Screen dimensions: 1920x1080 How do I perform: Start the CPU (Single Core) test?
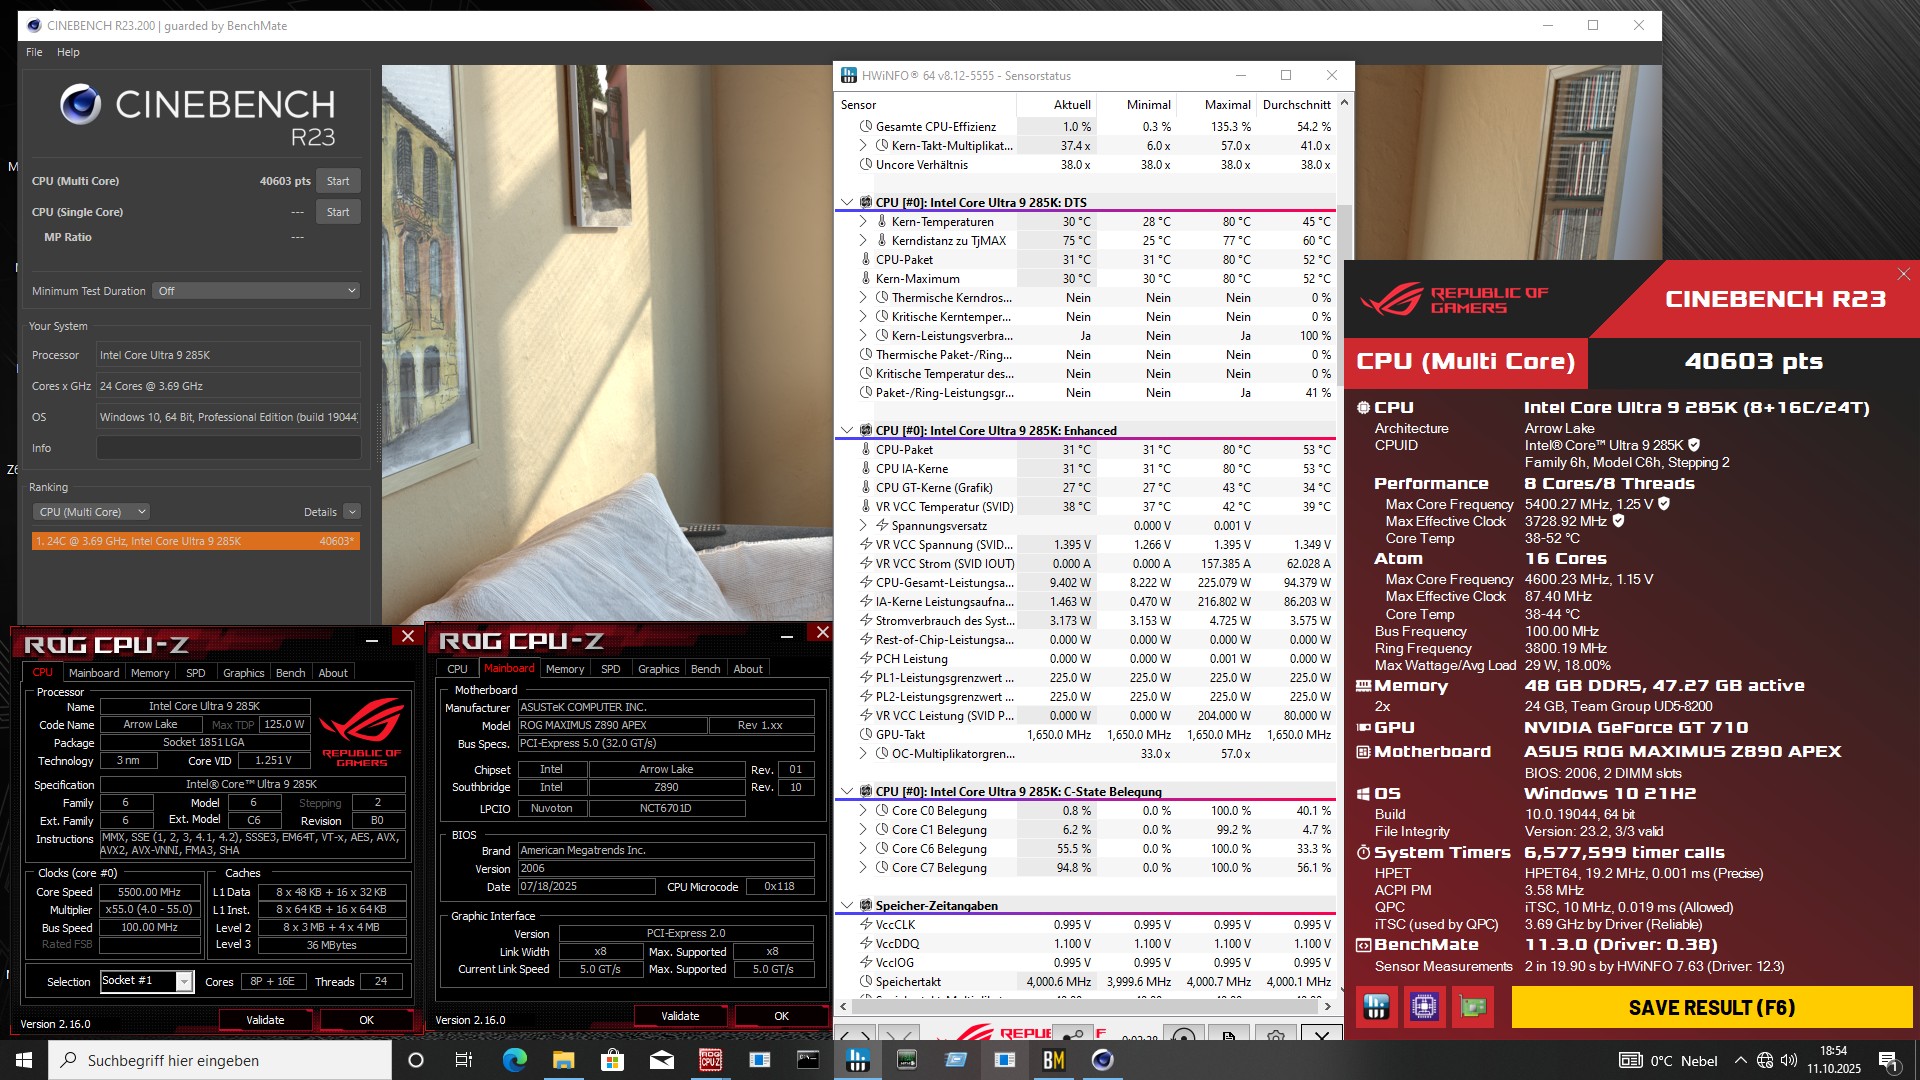pyautogui.click(x=338, y=212)
